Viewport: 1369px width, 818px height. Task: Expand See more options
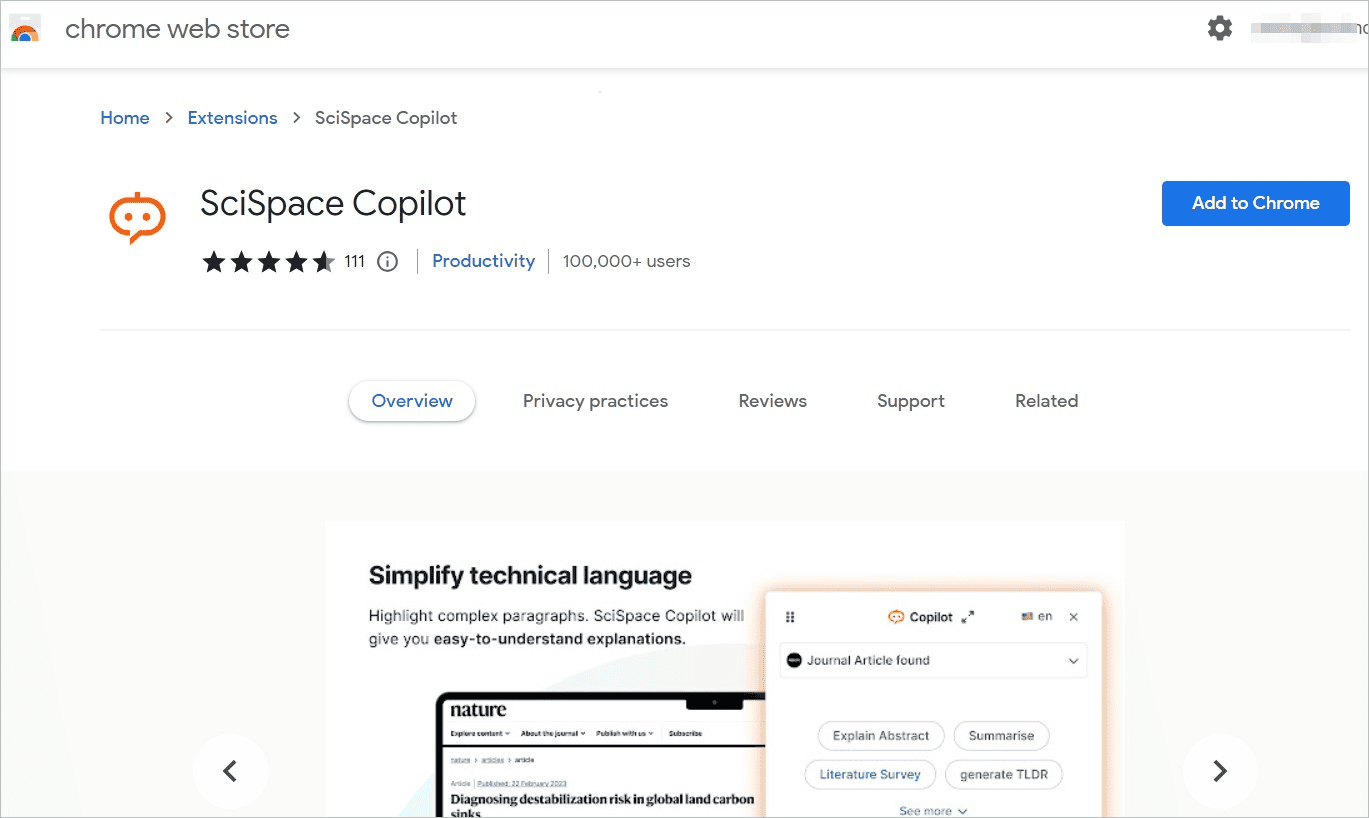tap(933, 811)
